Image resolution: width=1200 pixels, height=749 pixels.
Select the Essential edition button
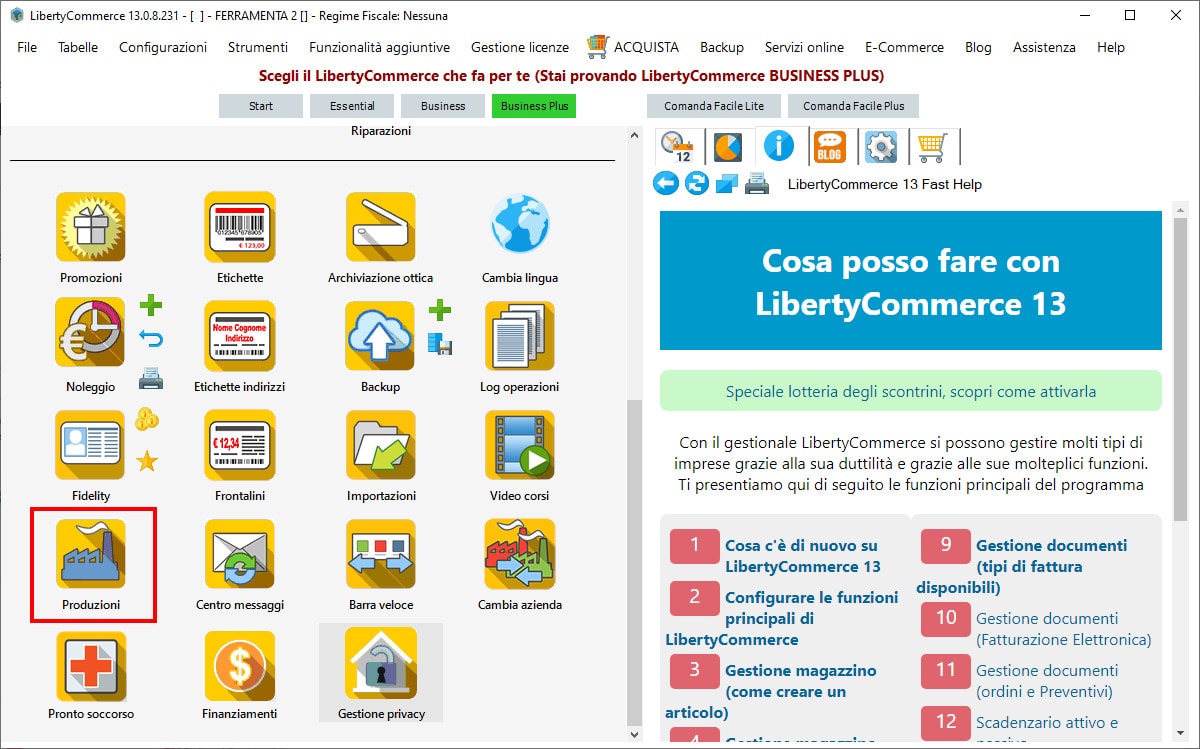click(352, 106)
